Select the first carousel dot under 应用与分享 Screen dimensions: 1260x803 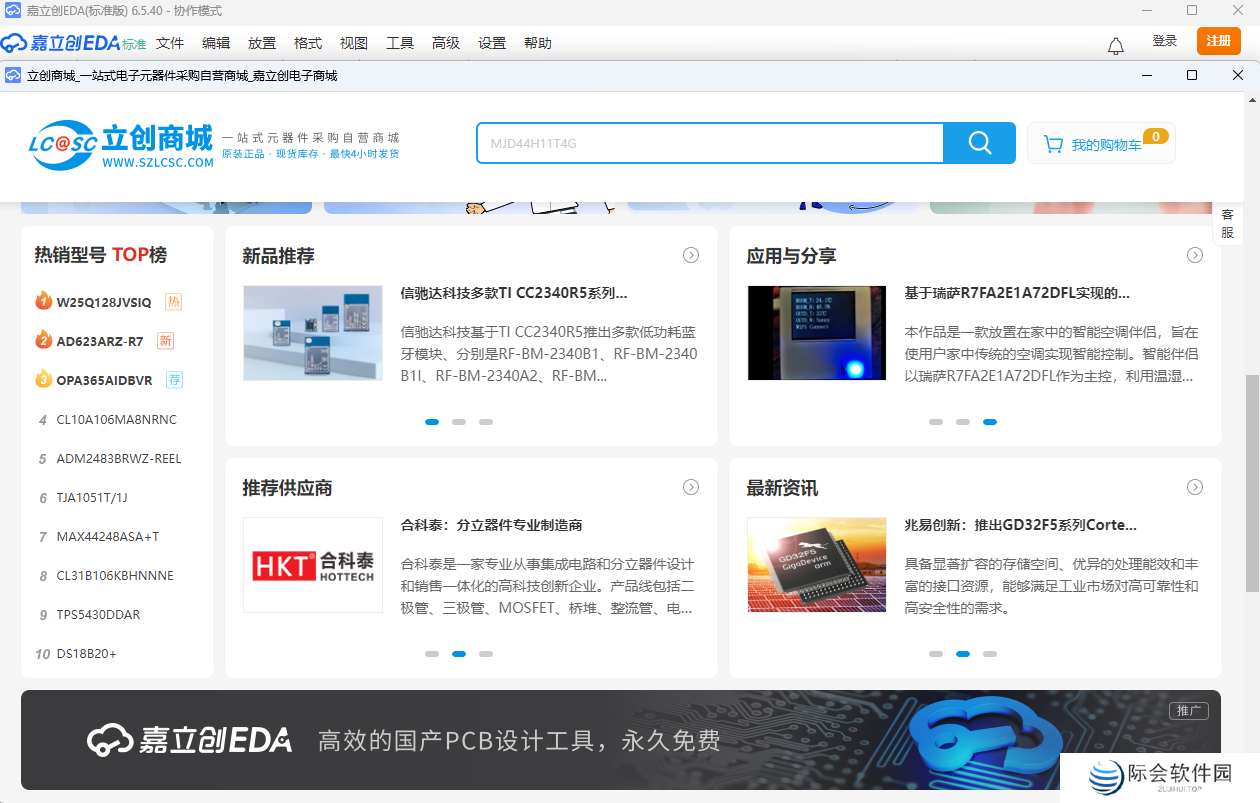pyautogui.click(x=936, y=422)
